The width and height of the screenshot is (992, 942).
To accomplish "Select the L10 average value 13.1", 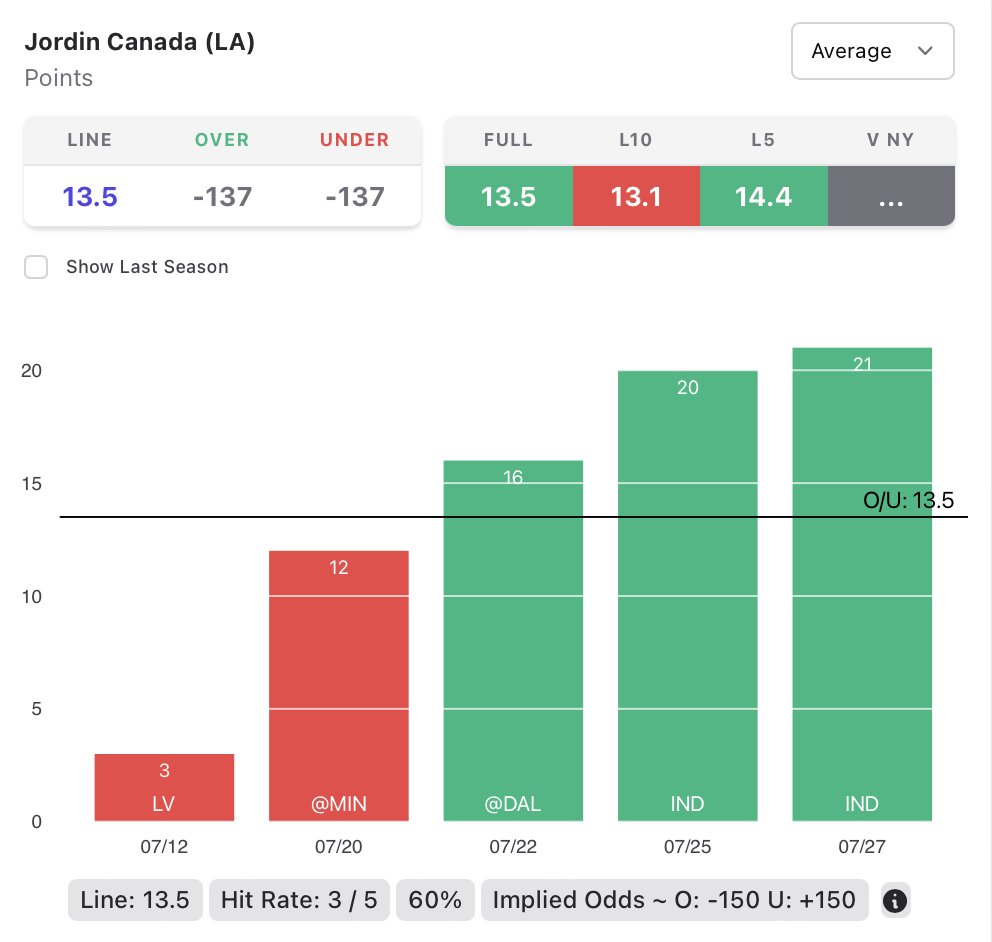I will tap(636, 196).
